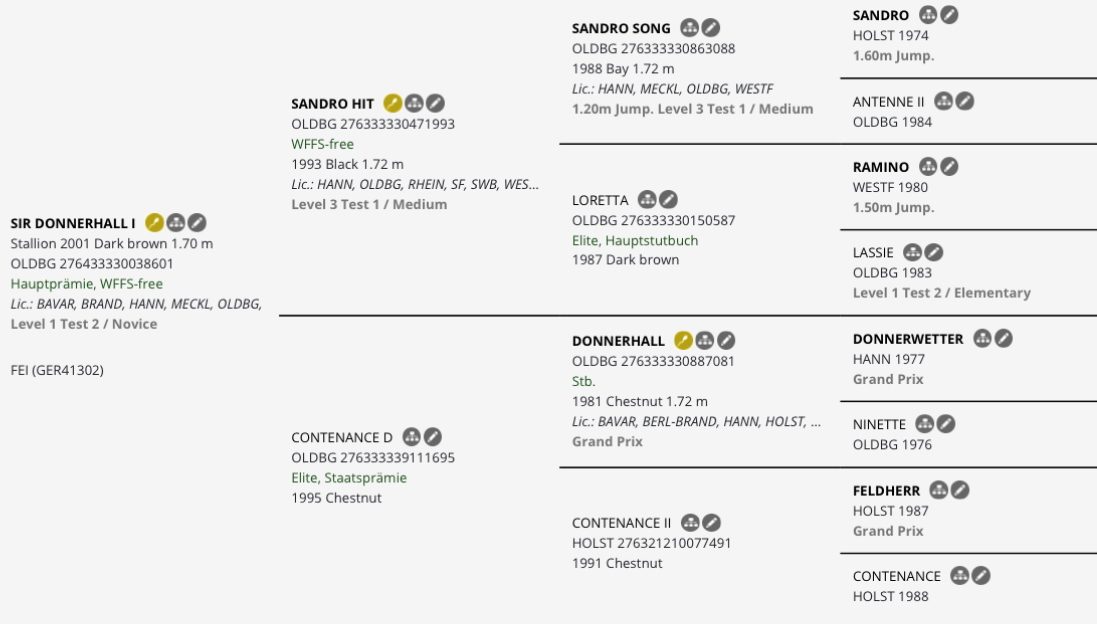Open pedigree tree icon for LASSIE
Viewport: 1097px width, 624px height.
point(913,253)
